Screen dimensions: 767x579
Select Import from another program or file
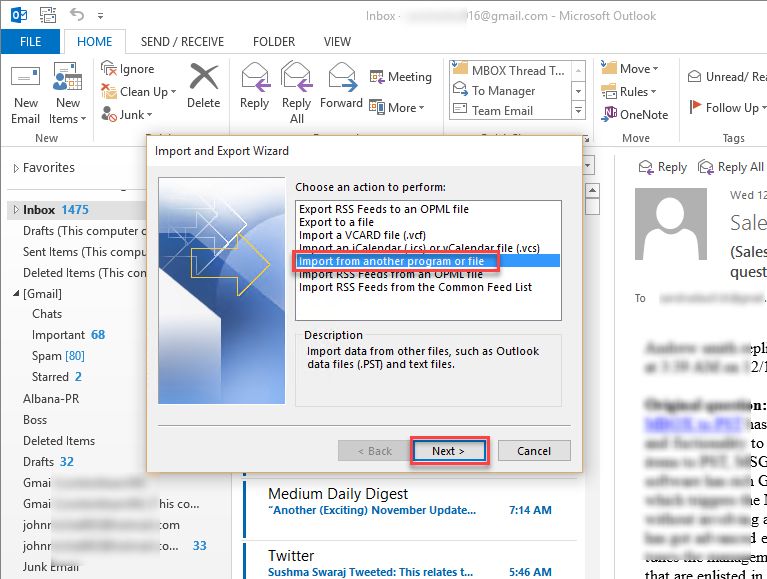(428, 261)
